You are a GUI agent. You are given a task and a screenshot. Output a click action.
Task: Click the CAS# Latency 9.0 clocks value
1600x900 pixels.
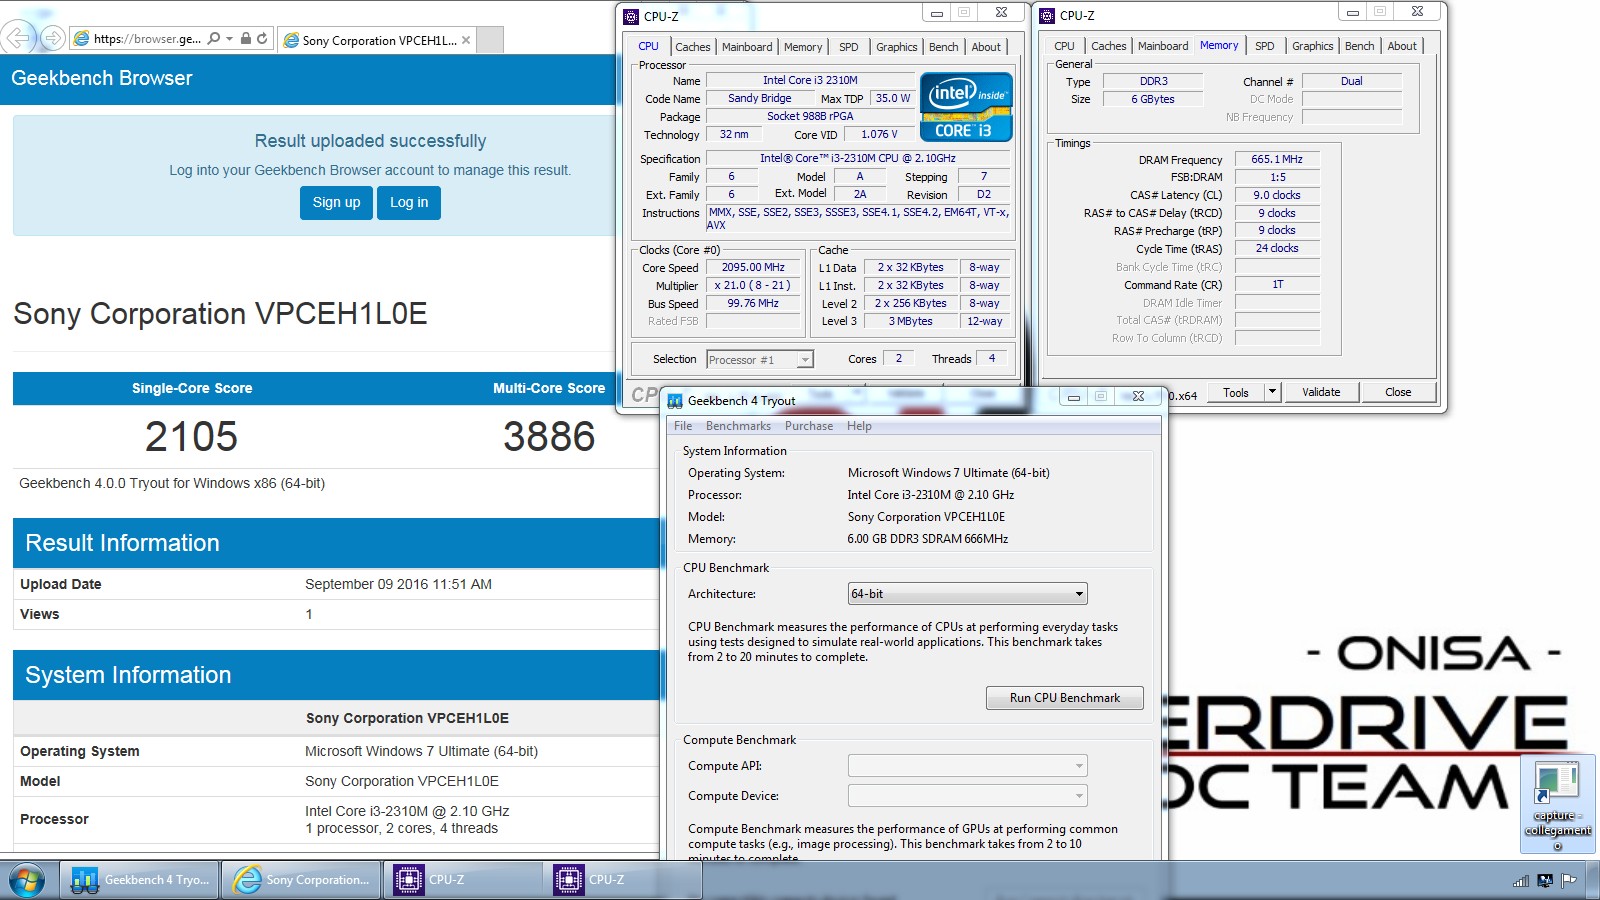(1277, 195)
